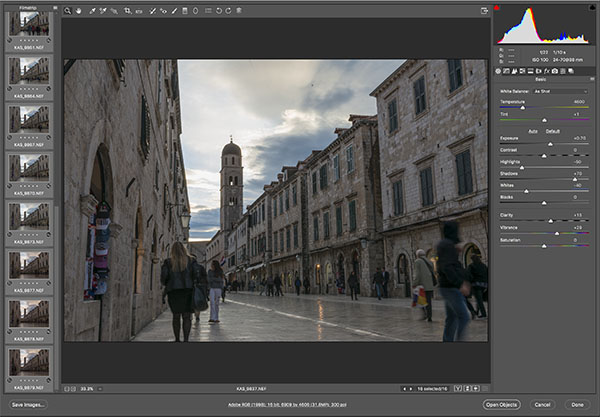Select the Graduated Filter tool
600x417 pixels.
click(185, 11)
